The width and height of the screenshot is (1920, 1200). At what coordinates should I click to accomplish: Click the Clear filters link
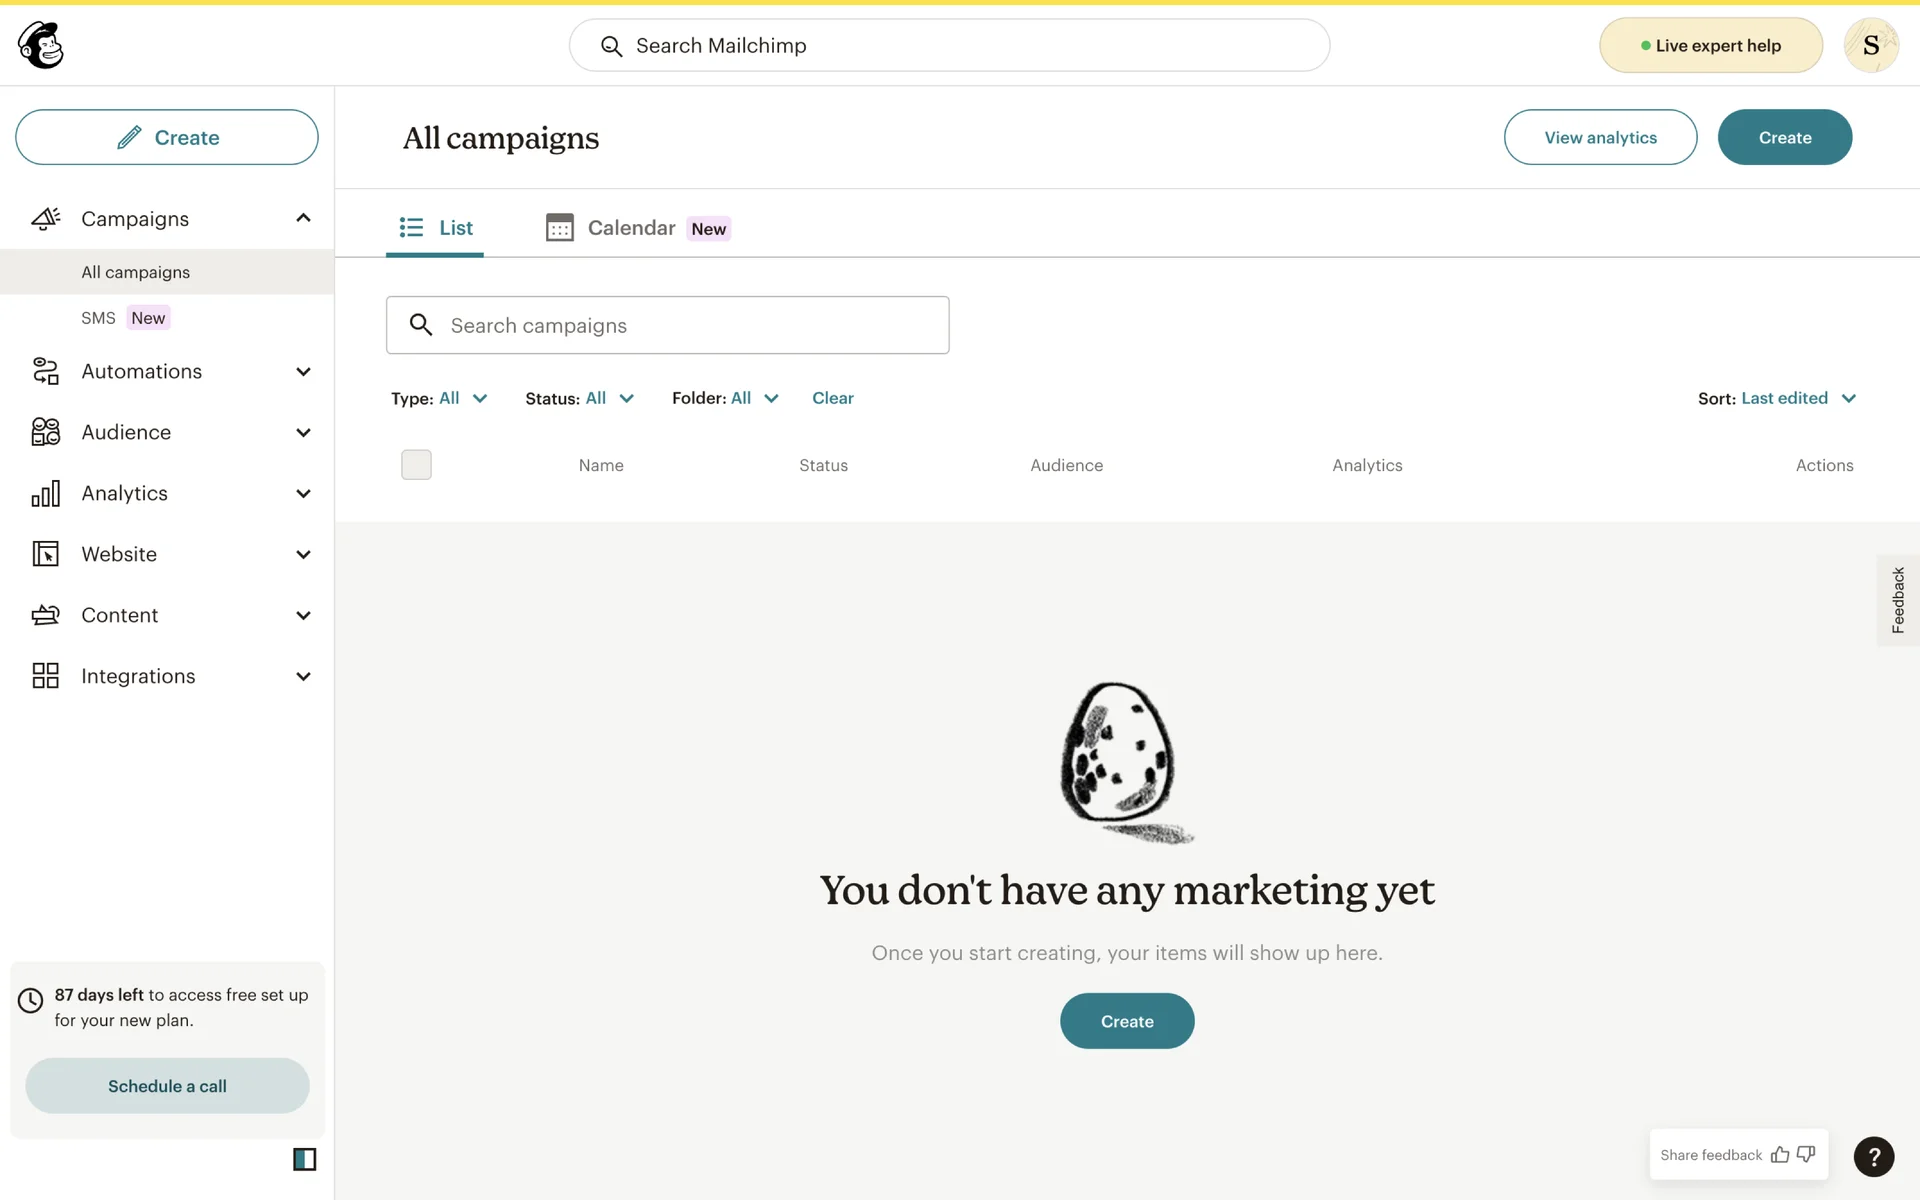[832, 398]
